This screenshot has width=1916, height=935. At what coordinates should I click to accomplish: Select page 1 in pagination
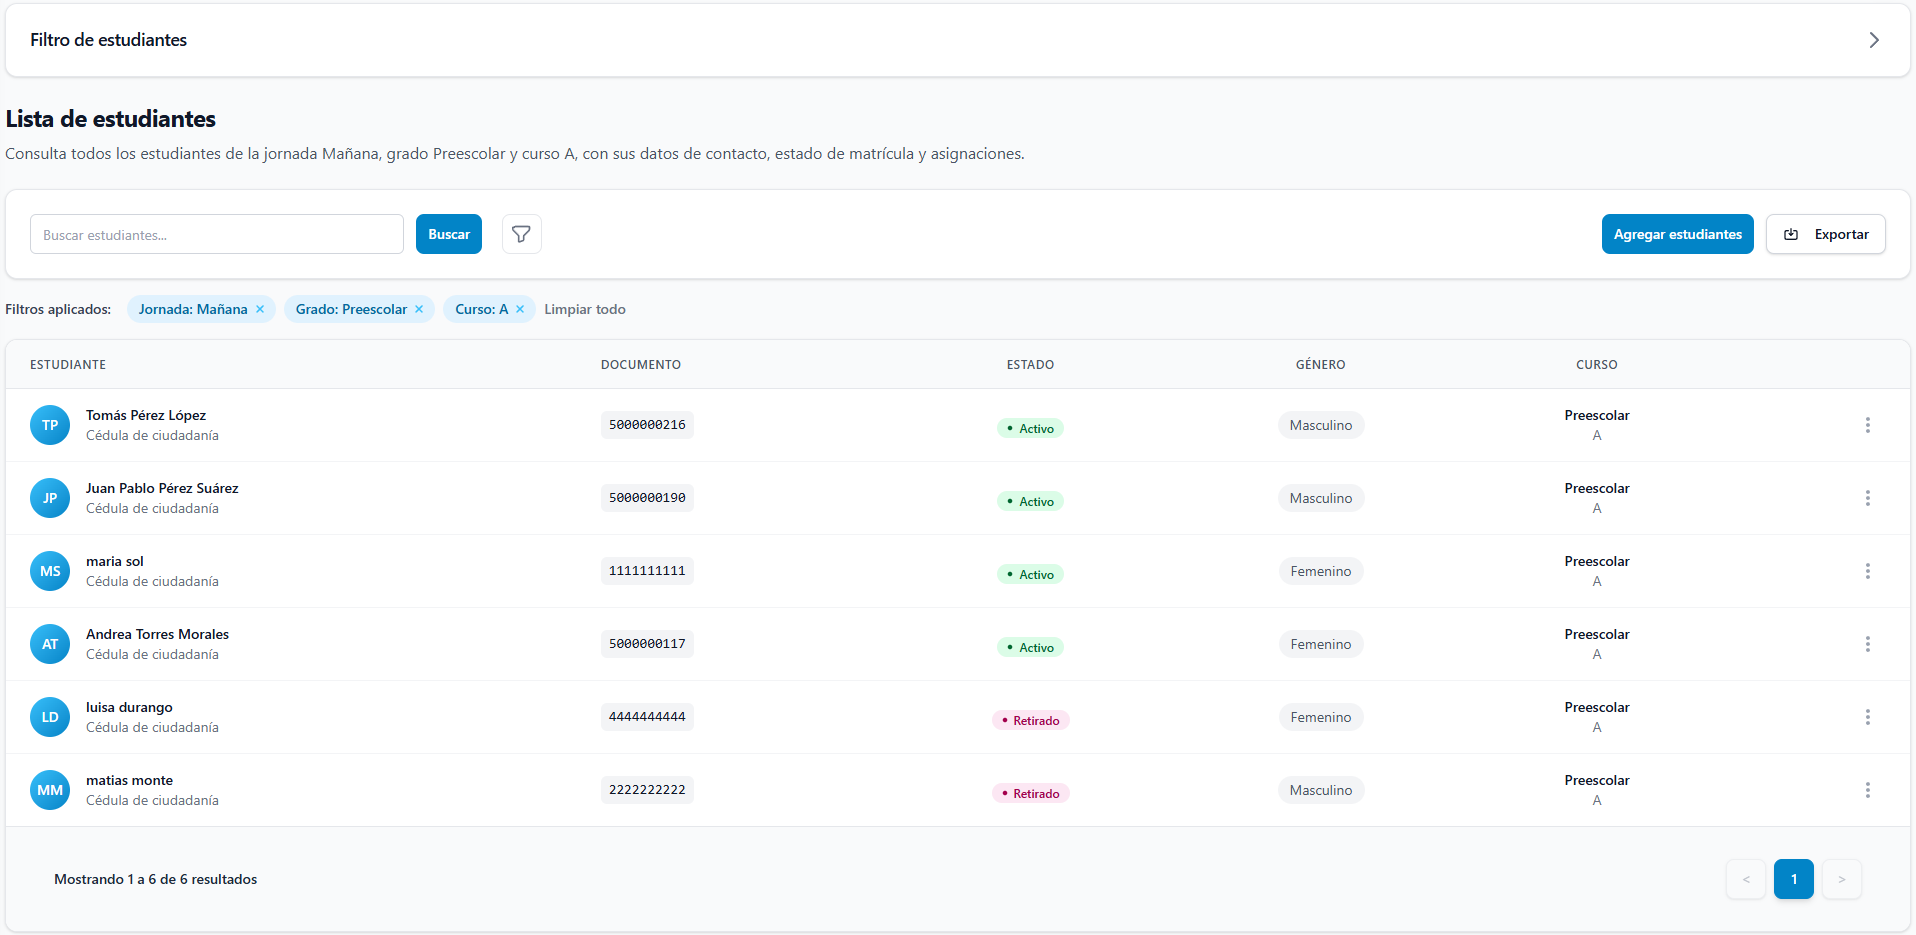coord(1793,879)
